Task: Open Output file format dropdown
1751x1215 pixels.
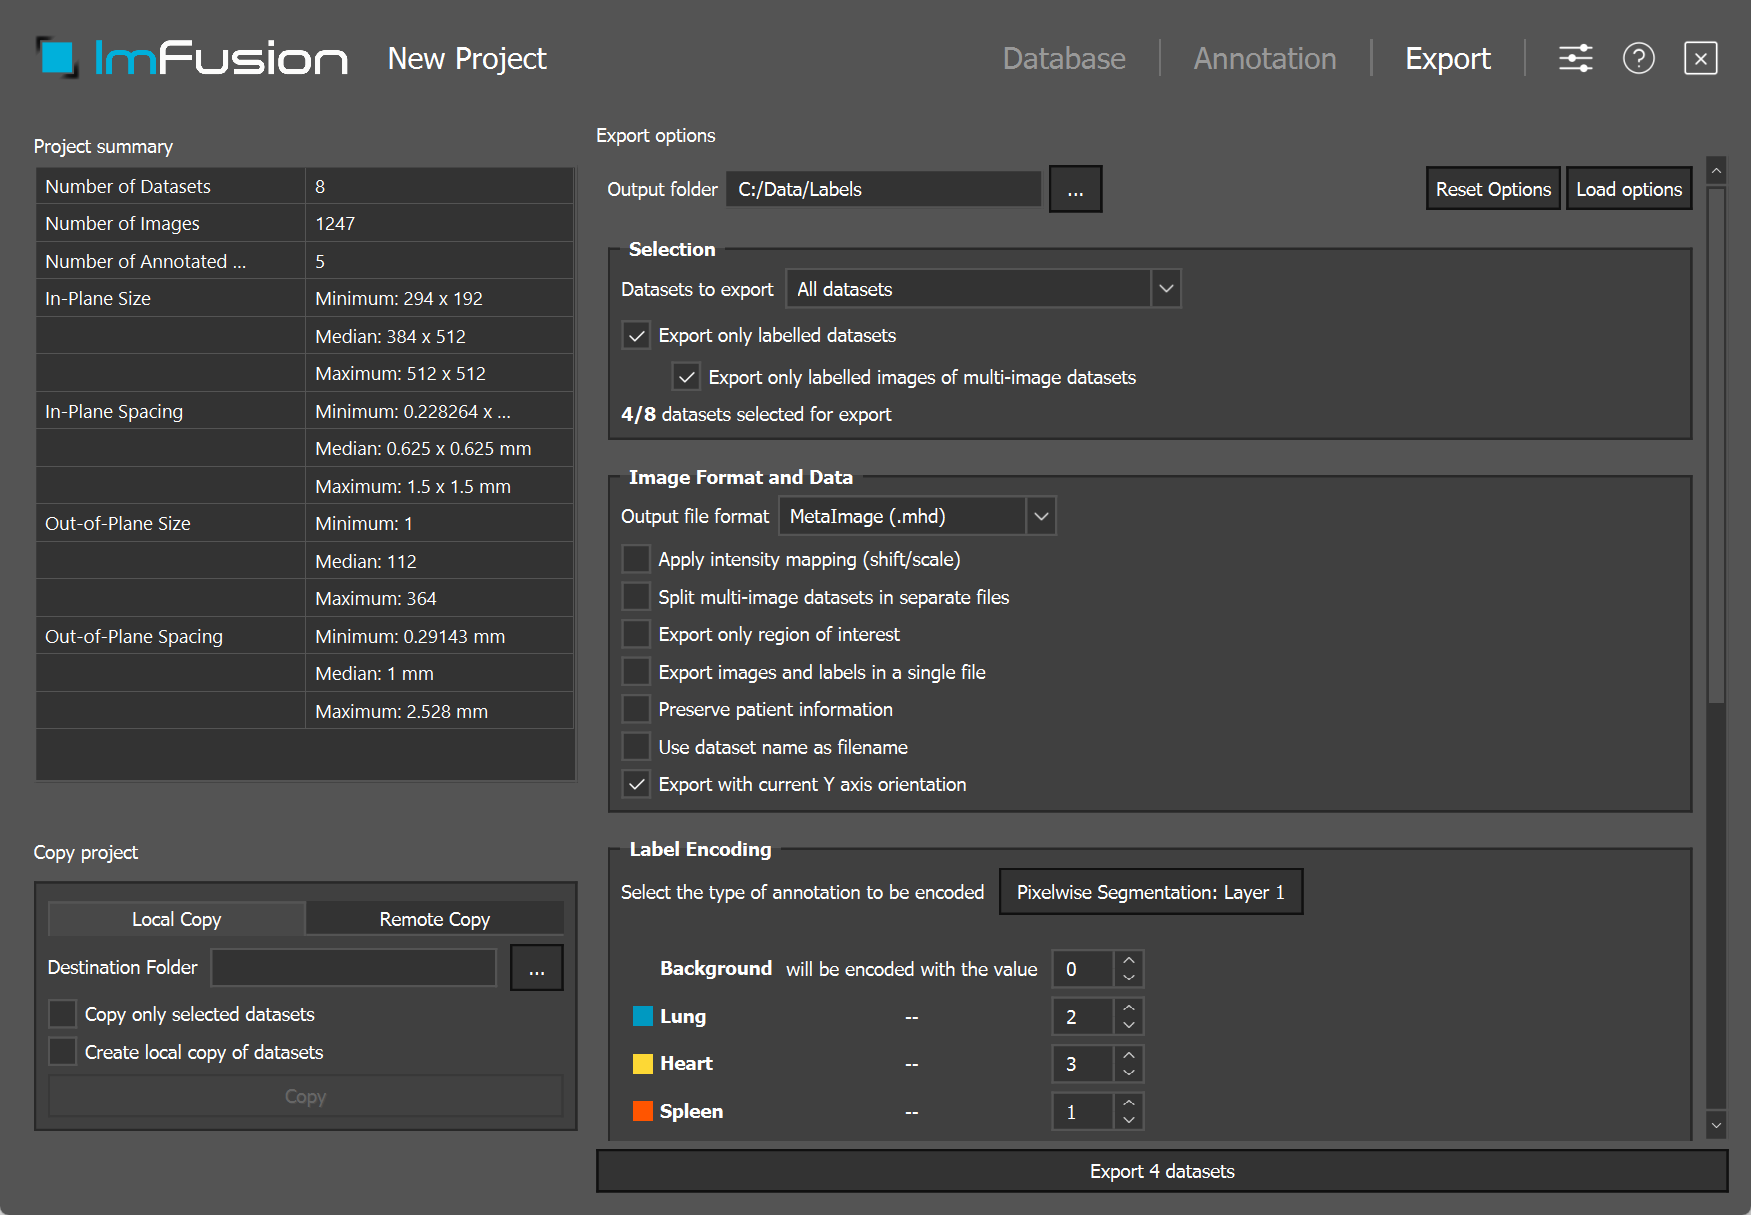Action: (917, 516)
